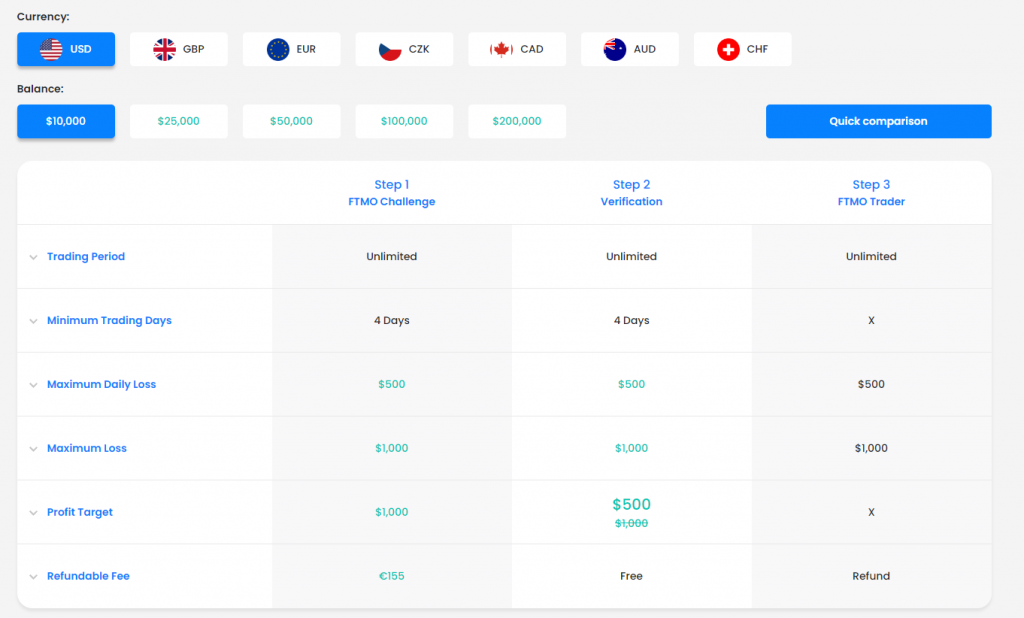Select the $10,000 balance option
Viewport: 1024px width, 618px height.
(66, 121)
